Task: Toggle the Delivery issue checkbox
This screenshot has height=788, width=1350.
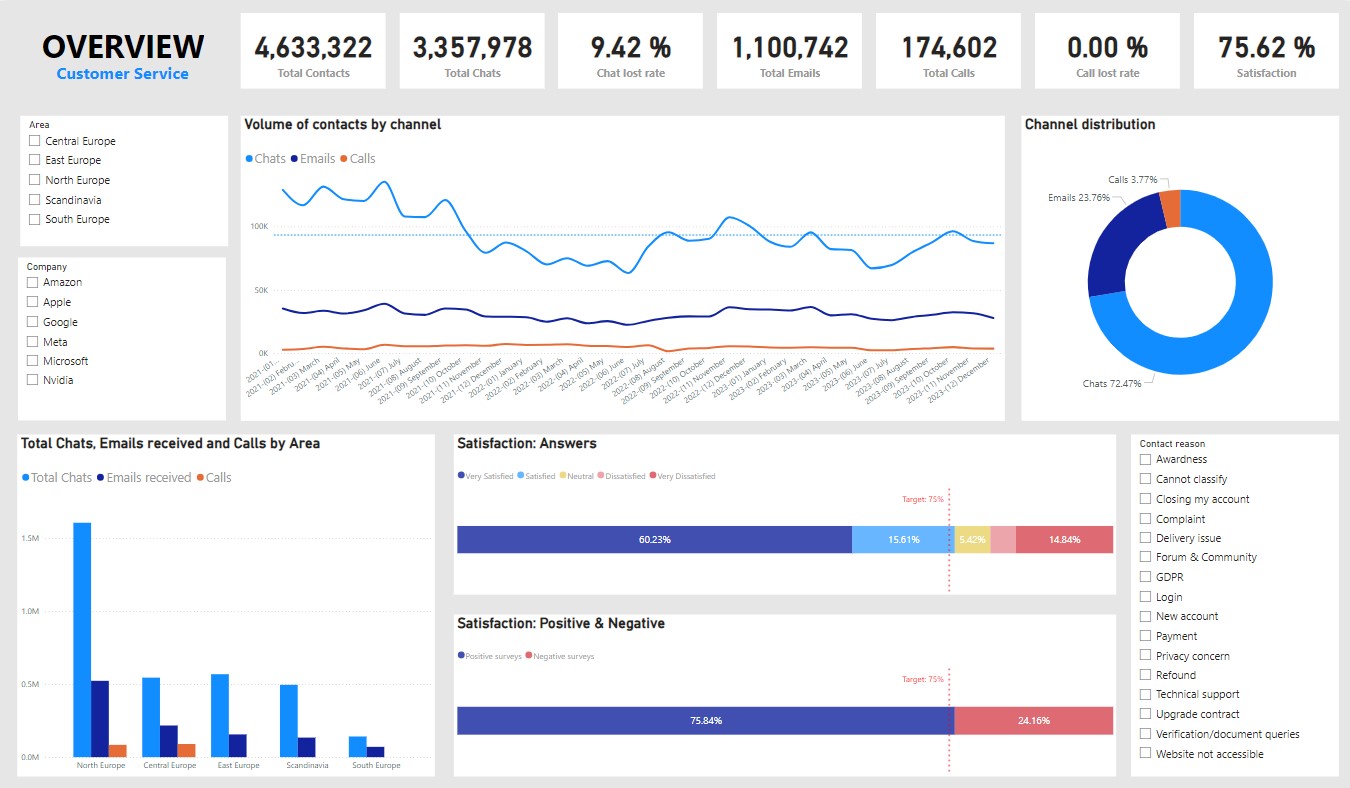Action: pyautogui.click(x=1146, y=538)
